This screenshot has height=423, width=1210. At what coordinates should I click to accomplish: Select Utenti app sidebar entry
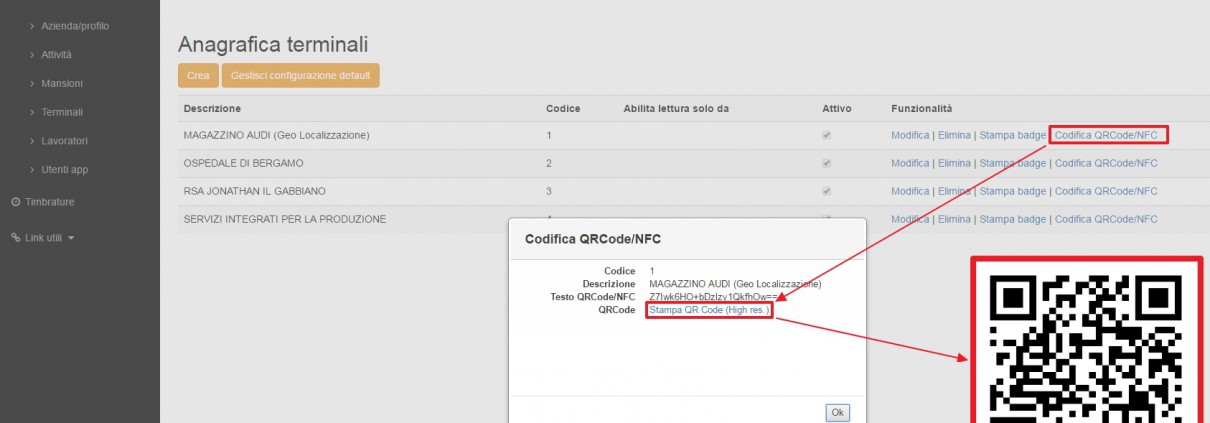pos(65,170)
